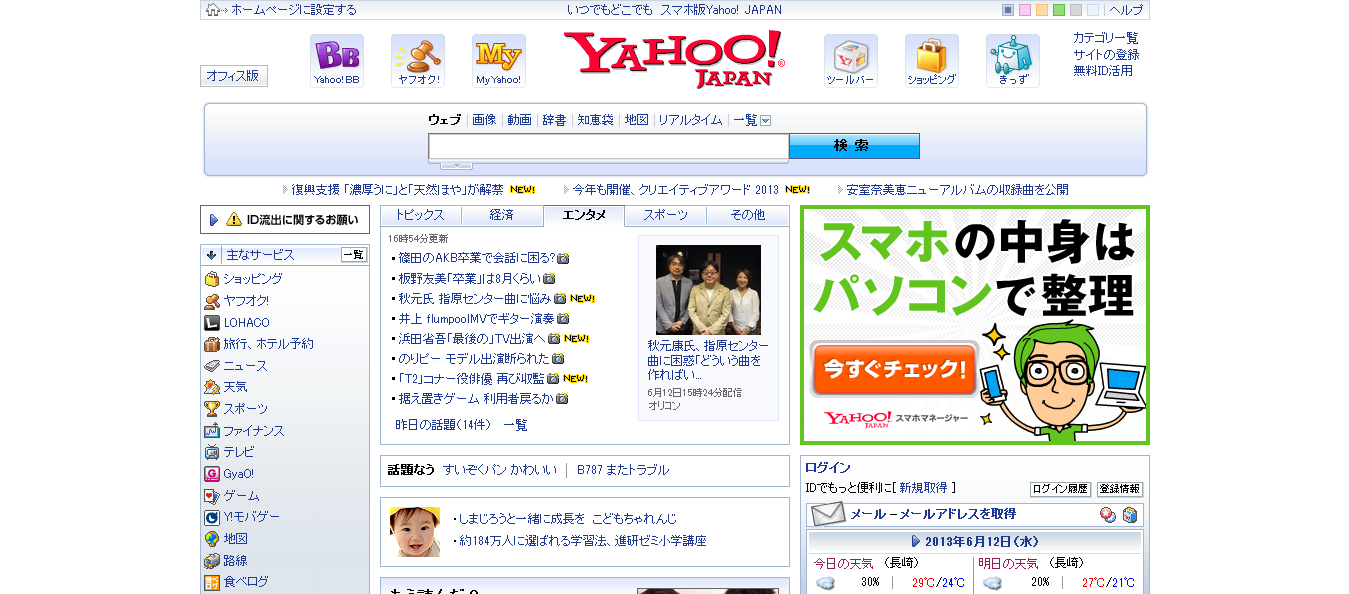Open headline 秋元氏 指原センター曲に悩み
The image size is (1349, 594).
475,298
